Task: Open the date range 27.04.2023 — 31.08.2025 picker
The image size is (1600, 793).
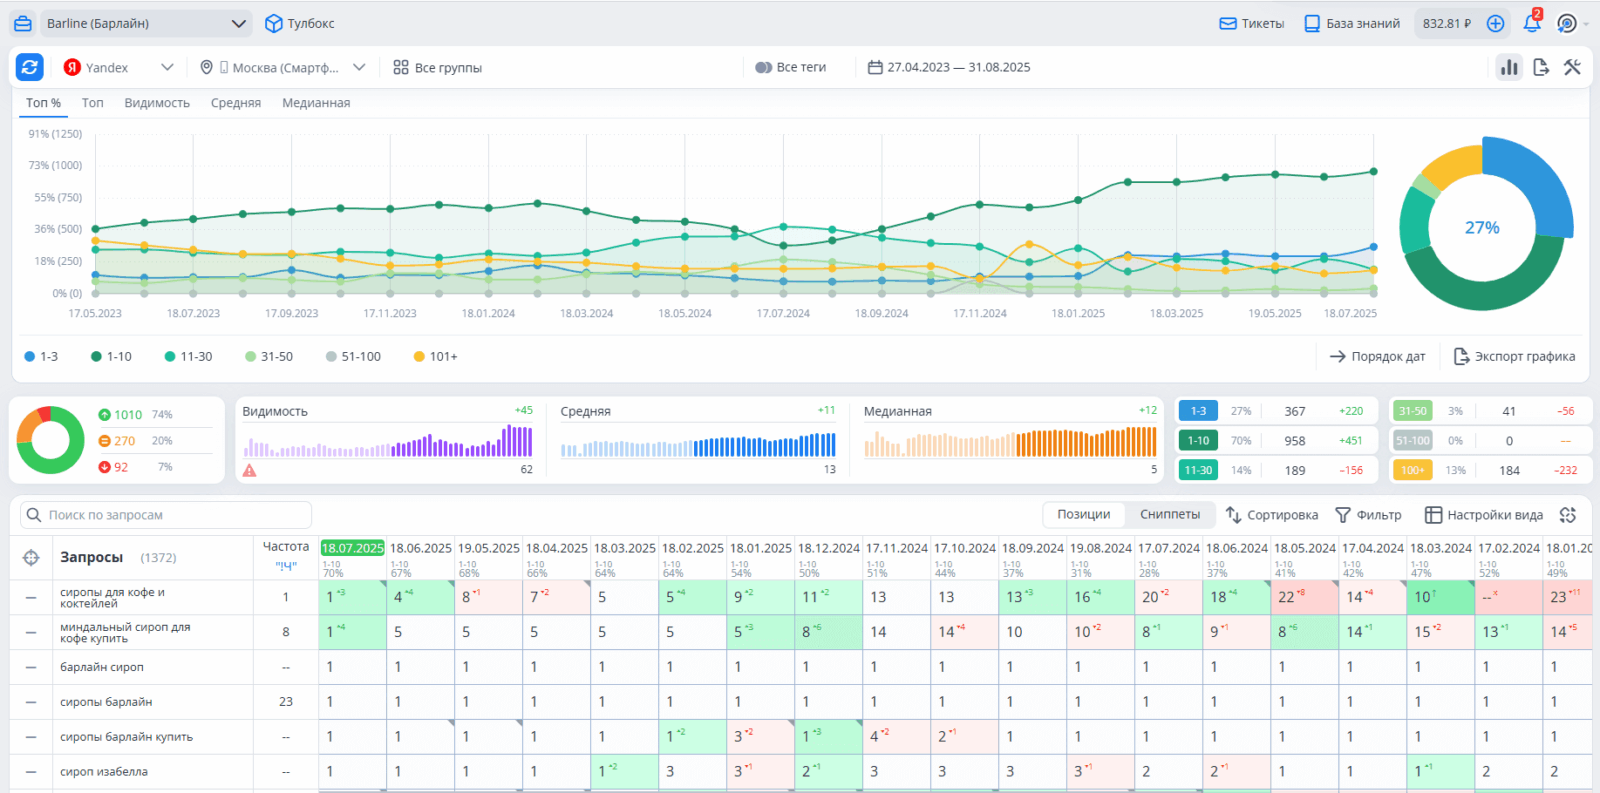Action: point(949,67)
